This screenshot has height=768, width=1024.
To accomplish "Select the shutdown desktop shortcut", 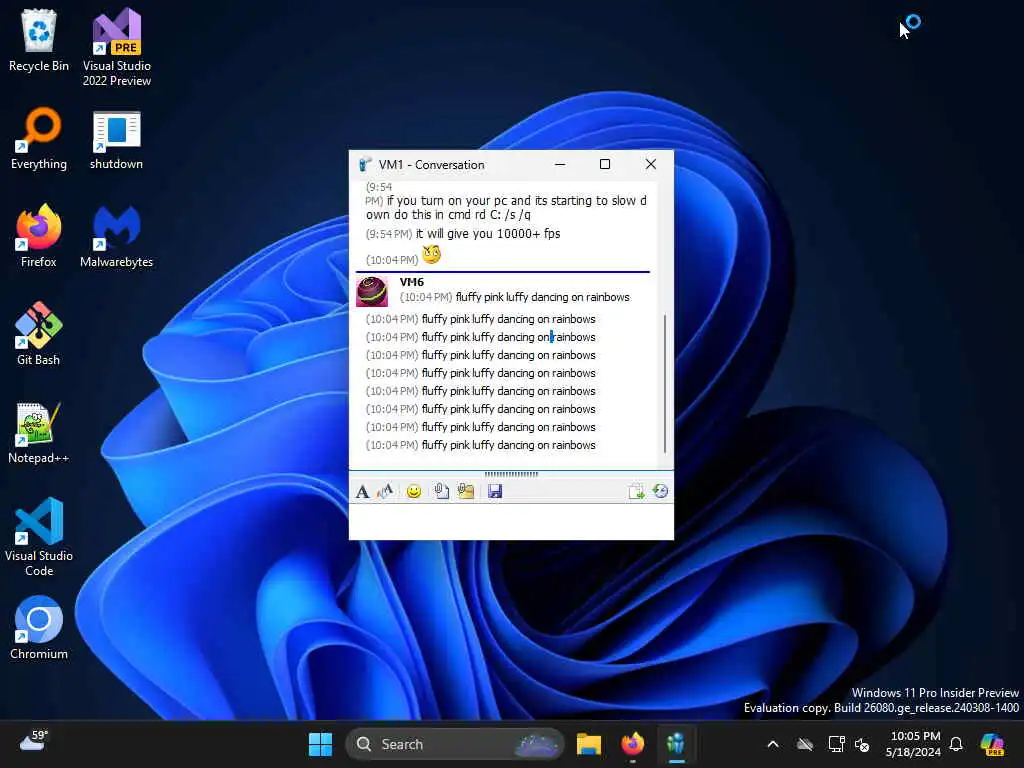I will coord(116,138).
